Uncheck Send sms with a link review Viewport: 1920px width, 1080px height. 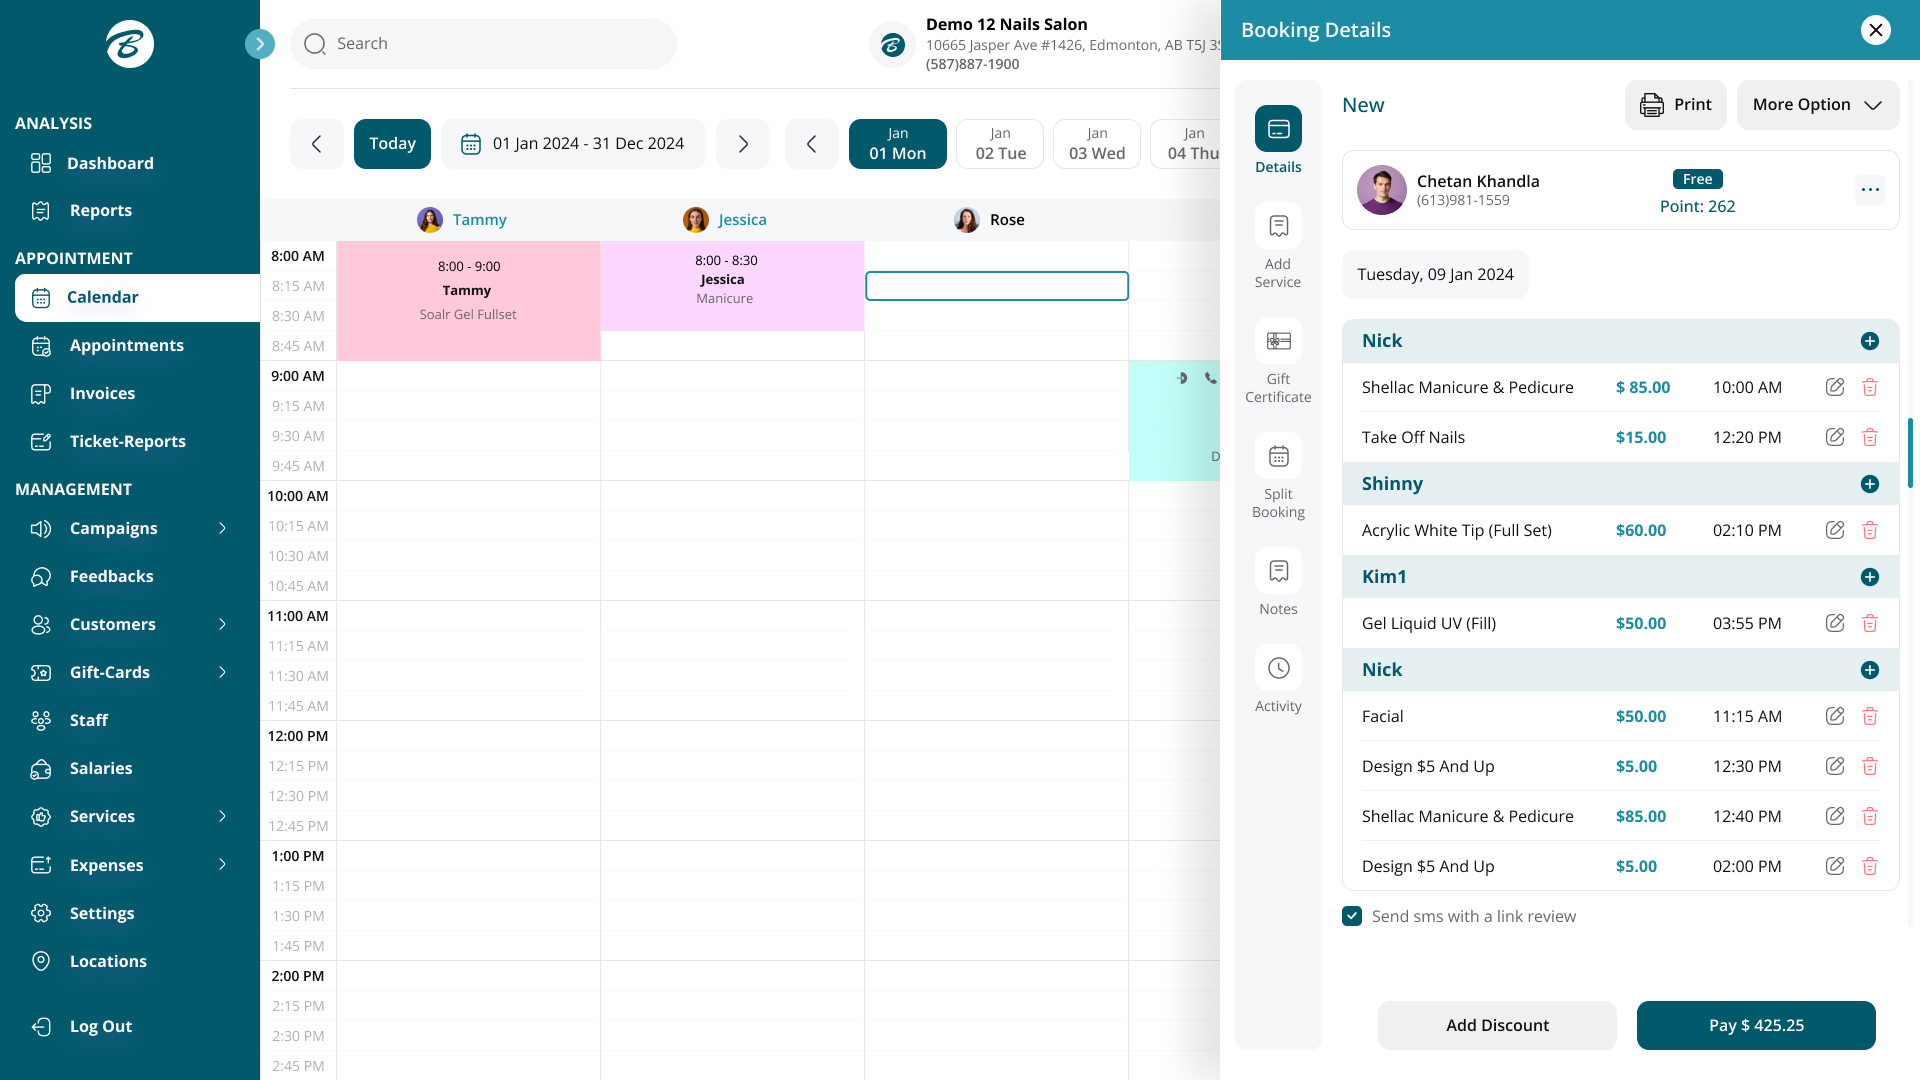point(1352,916)
